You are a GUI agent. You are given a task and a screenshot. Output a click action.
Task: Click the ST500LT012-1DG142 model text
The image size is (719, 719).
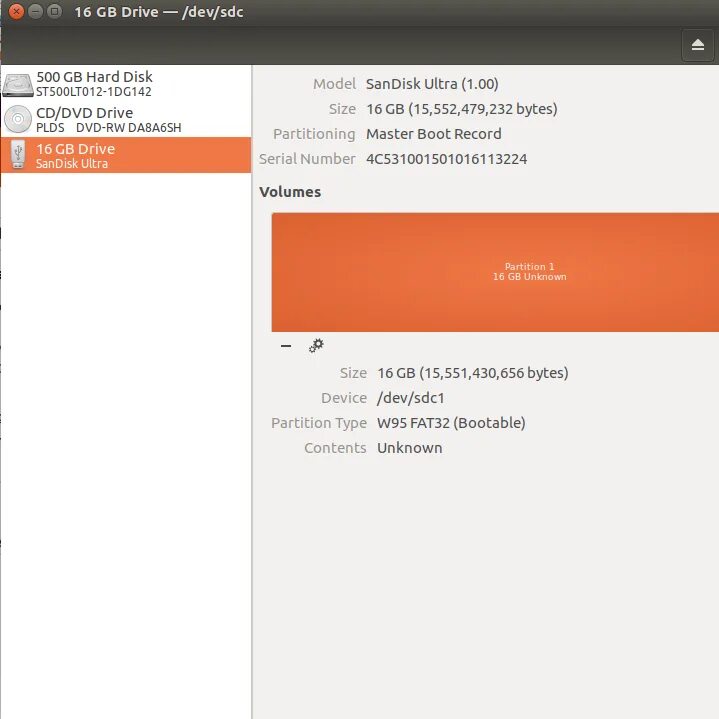point(94,92)
